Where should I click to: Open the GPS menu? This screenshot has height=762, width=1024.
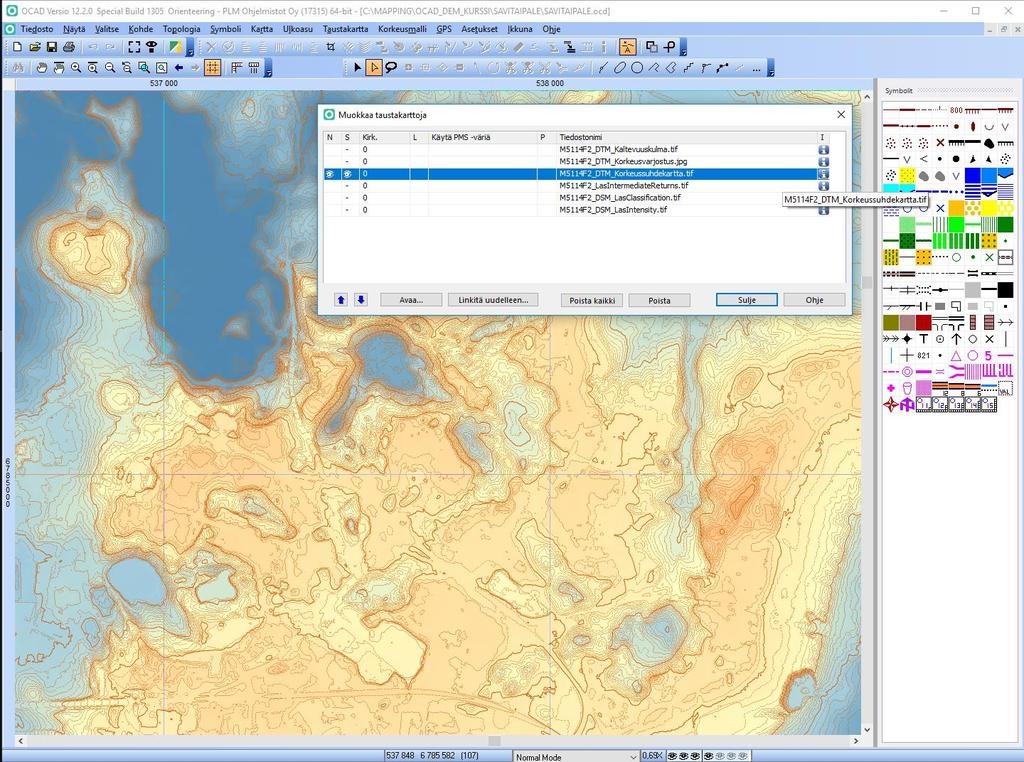pos(444,29)
